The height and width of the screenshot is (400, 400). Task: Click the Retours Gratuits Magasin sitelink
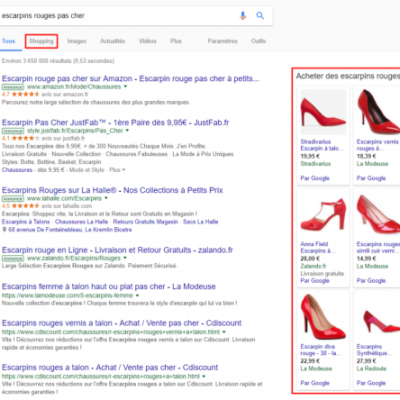(145, 222)
